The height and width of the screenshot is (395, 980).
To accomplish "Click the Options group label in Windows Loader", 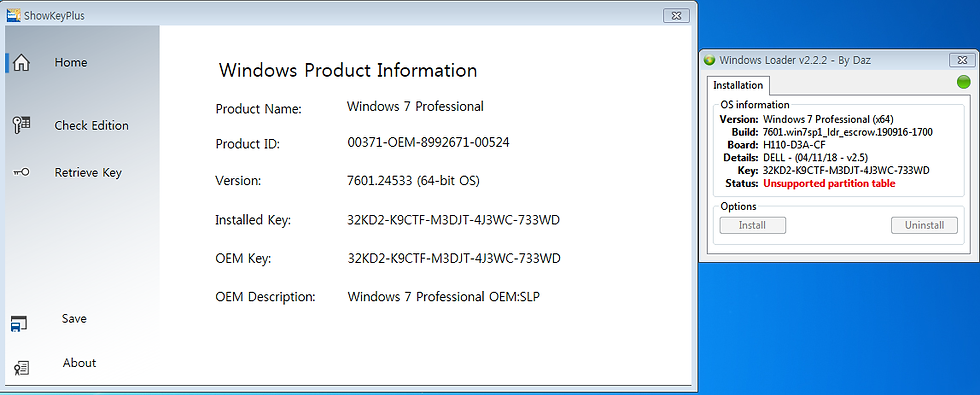I will (738, 206).
